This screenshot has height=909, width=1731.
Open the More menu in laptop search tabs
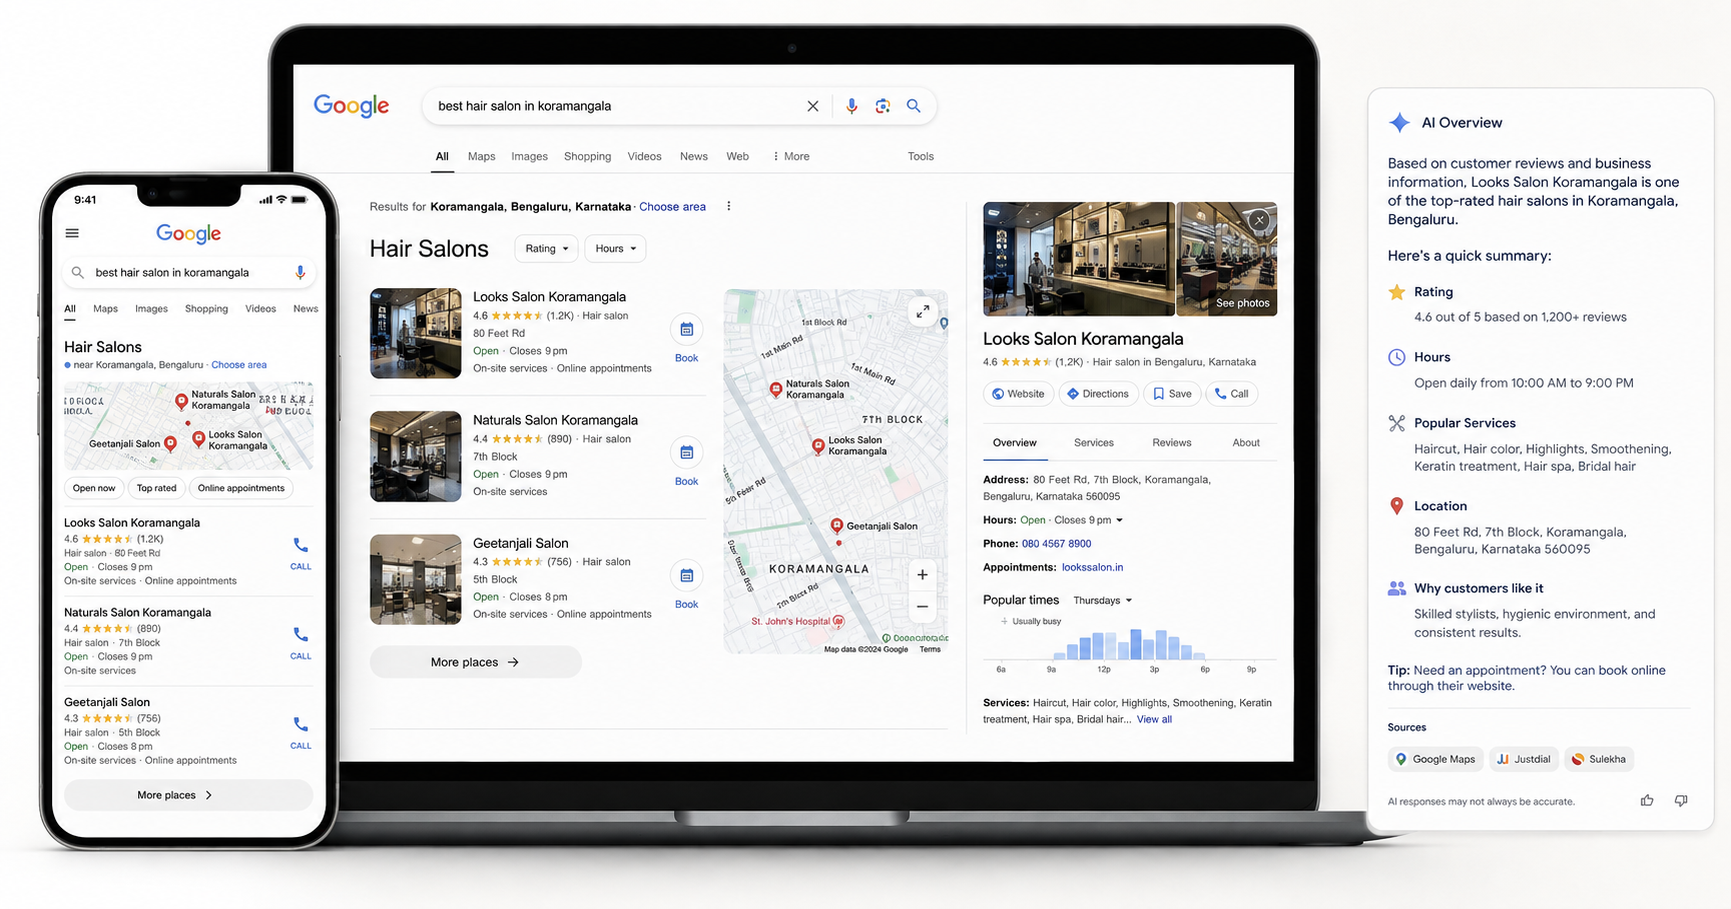791,157
